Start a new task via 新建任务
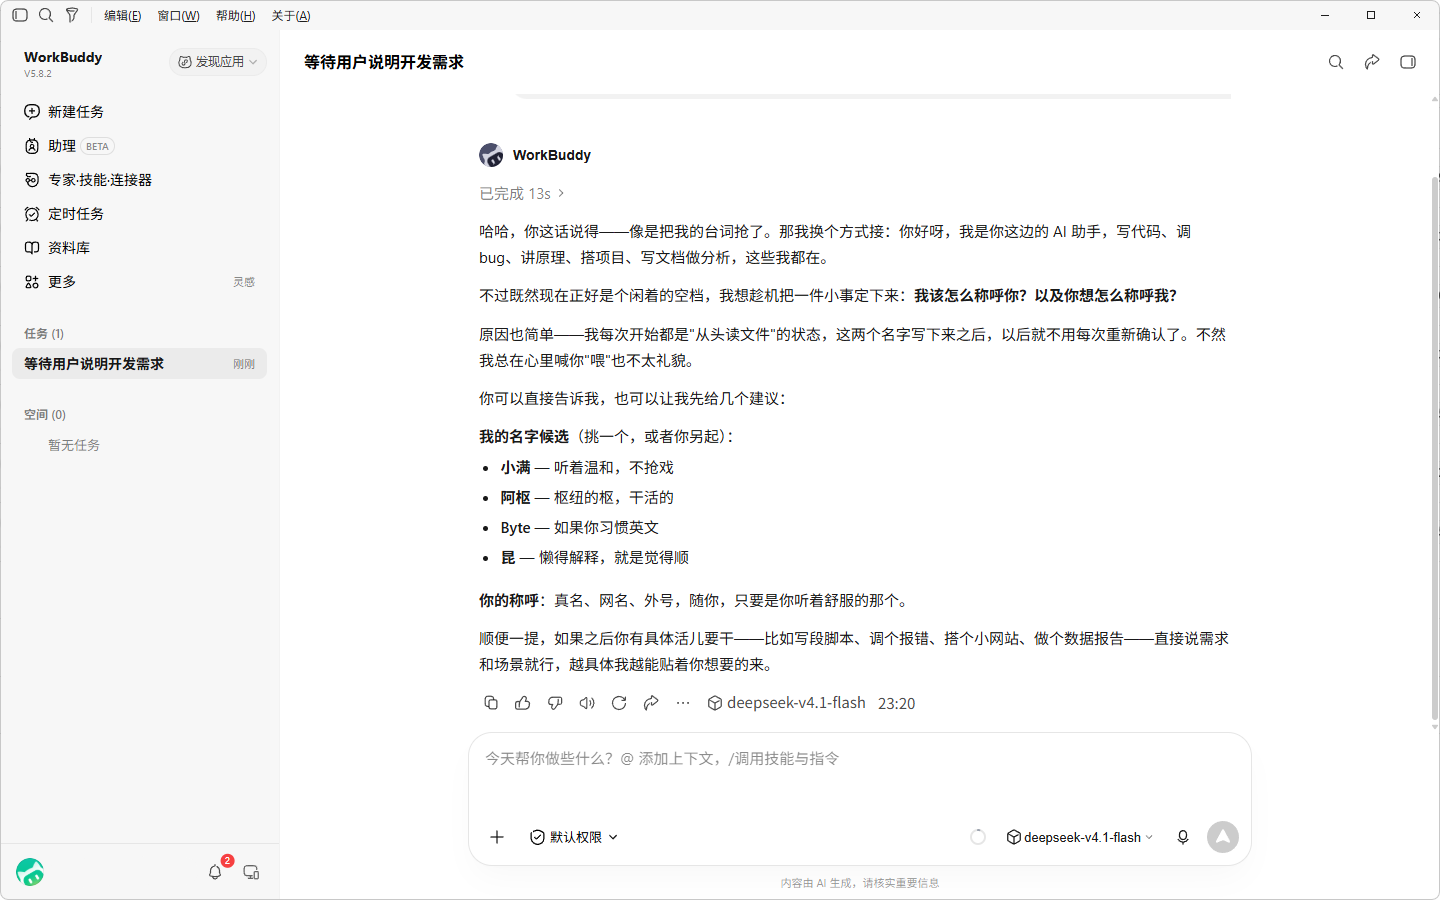Image resolution: width=1440 pixels, height=900 pixels. coord(139,112)
